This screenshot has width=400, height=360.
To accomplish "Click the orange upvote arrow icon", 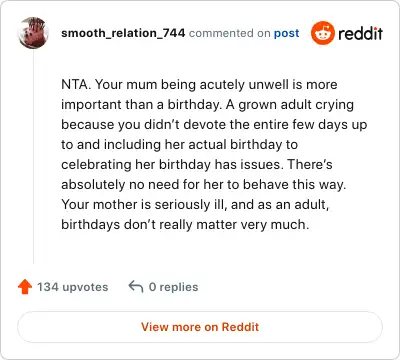I will pos(25,287).
